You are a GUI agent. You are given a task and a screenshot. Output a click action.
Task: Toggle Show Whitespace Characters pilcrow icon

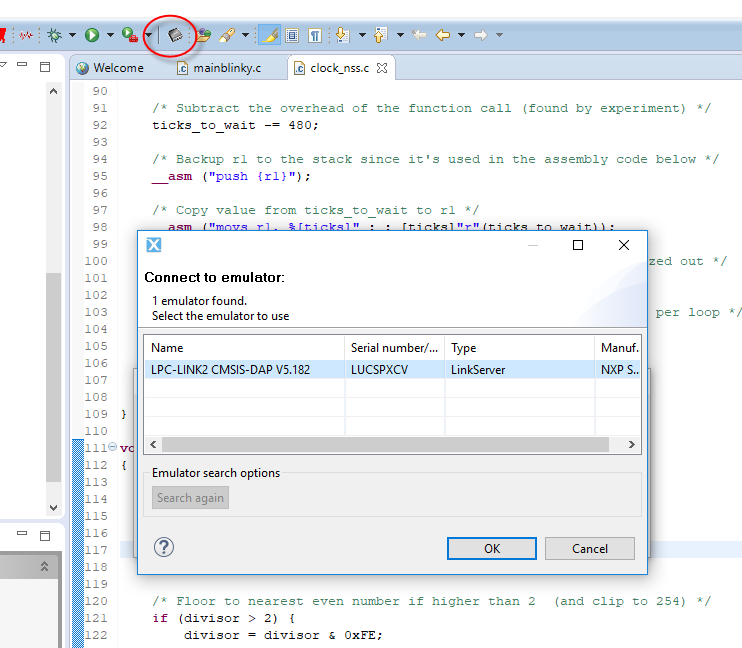(x=315, y=36)
